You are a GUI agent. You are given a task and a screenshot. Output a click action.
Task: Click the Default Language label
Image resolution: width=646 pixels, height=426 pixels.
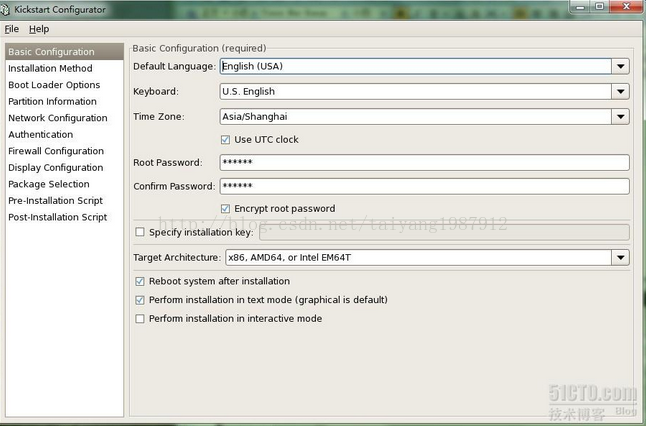[x=174, y=66]
